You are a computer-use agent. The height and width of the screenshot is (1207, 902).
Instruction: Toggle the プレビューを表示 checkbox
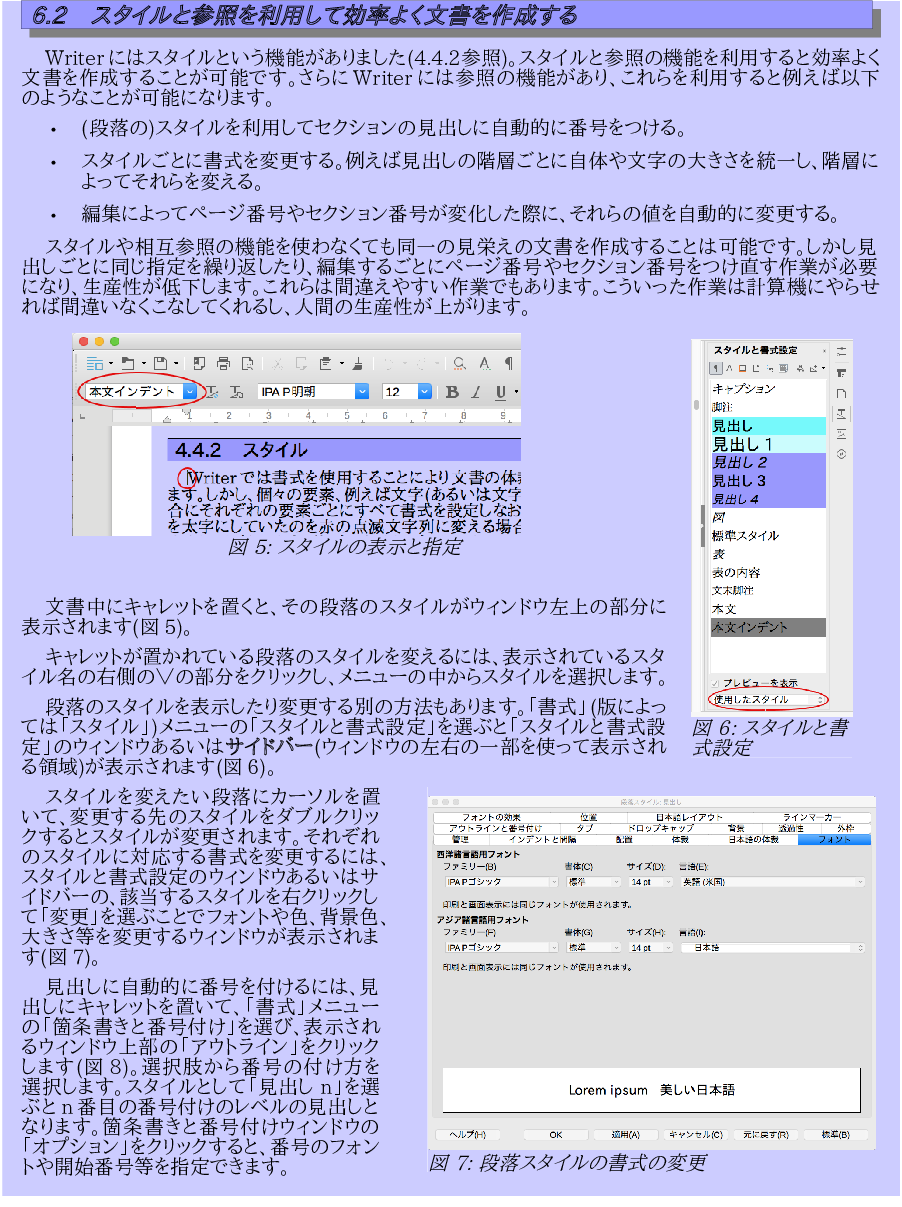tap(715, 682)
